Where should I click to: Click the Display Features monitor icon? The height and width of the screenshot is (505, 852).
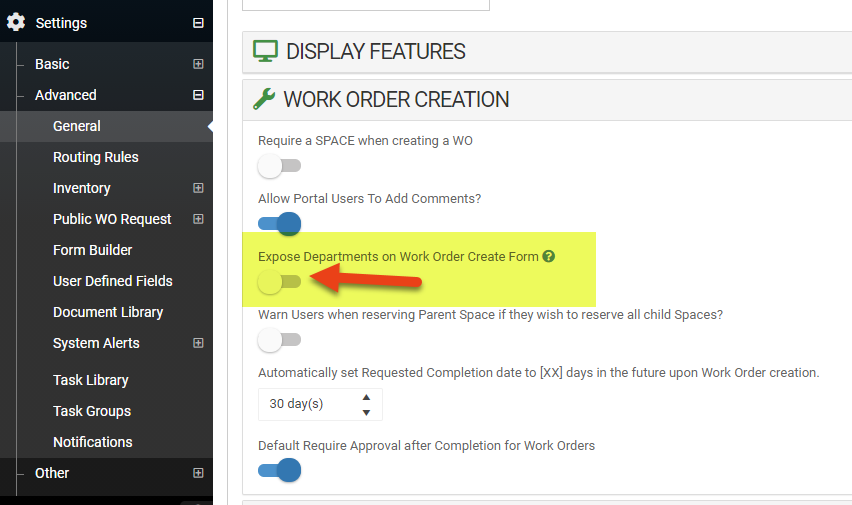[265, 52]
